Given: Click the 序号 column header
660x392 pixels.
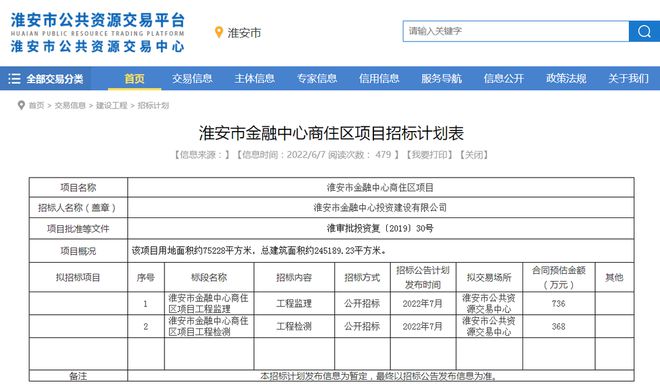Looking at the screenshot, I should (x=146, y=277).
